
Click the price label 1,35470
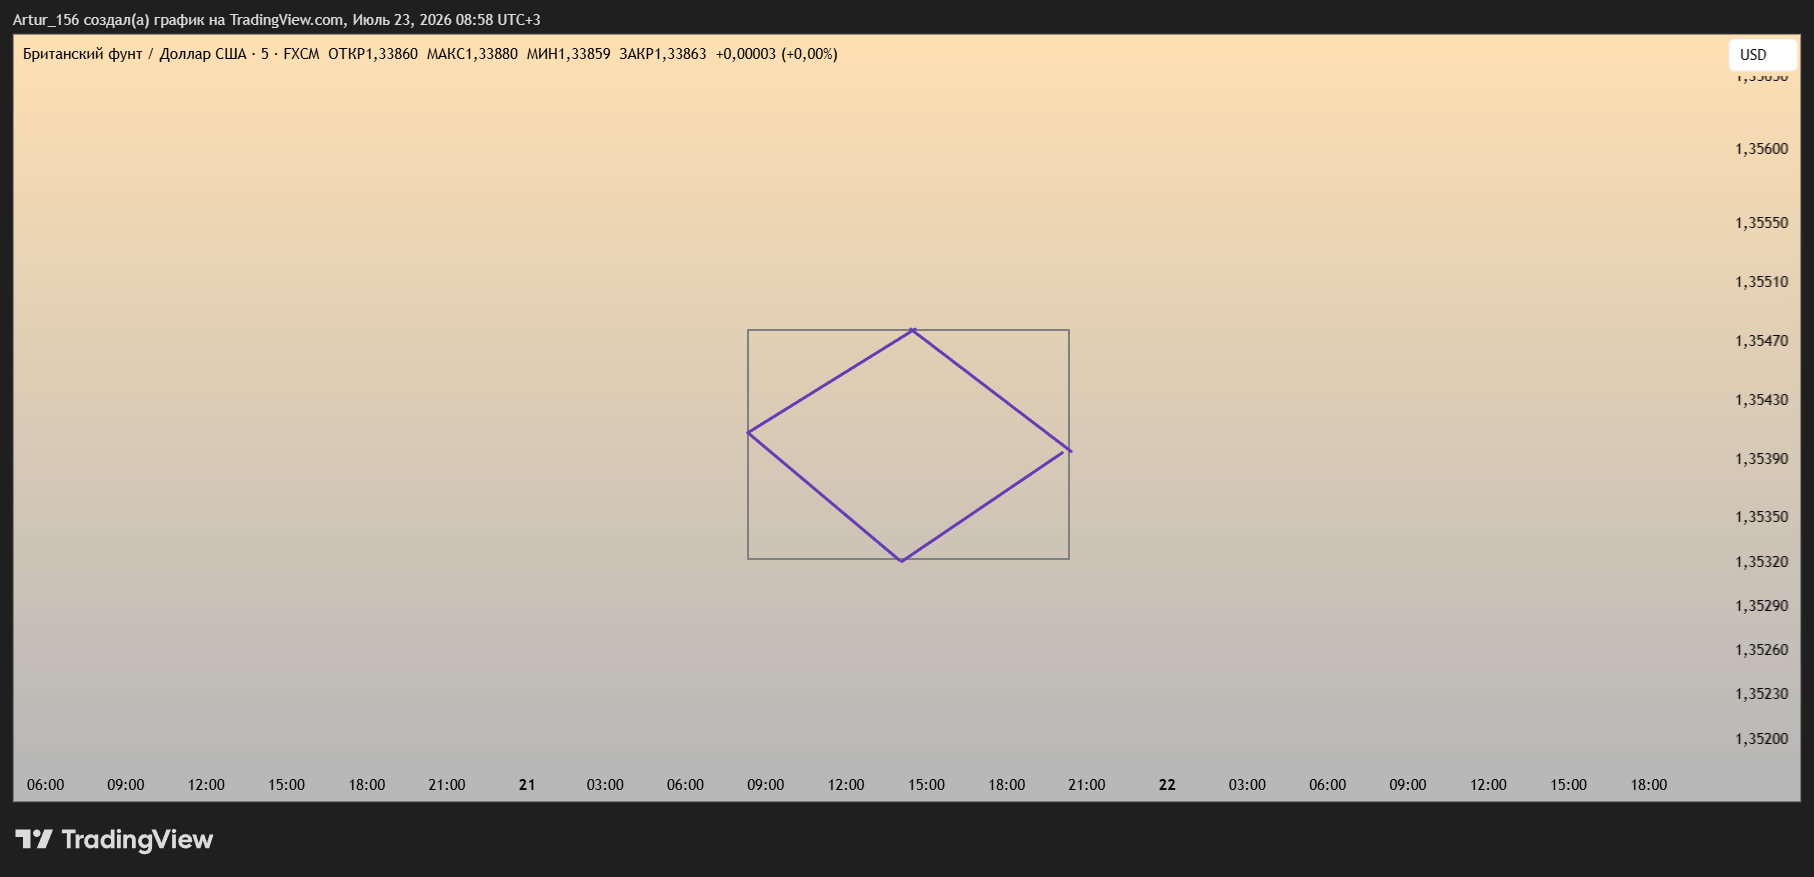(x=1762, y=341)
